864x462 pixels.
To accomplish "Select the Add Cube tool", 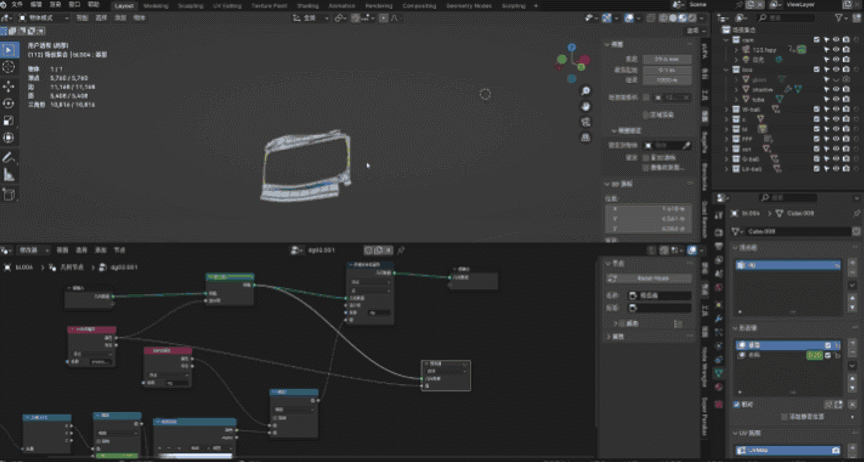I will pos(9,194).
